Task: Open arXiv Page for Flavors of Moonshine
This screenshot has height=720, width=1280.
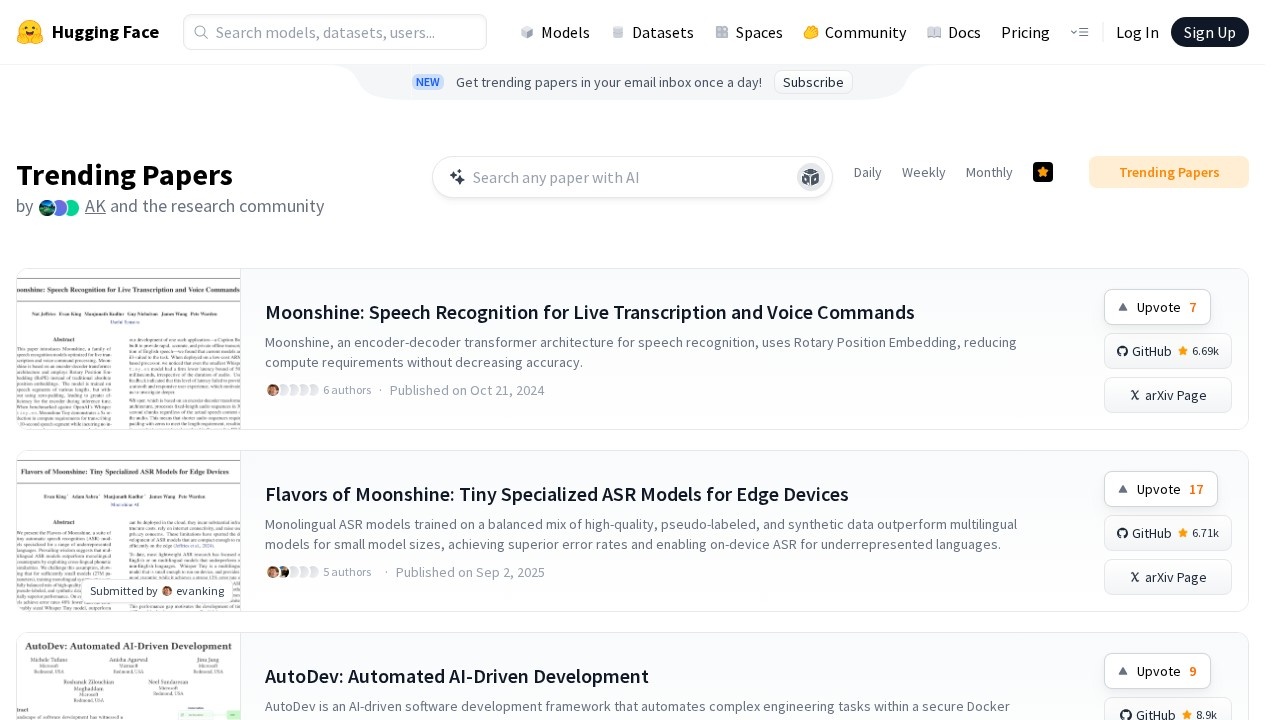Action: (1167, 577)
